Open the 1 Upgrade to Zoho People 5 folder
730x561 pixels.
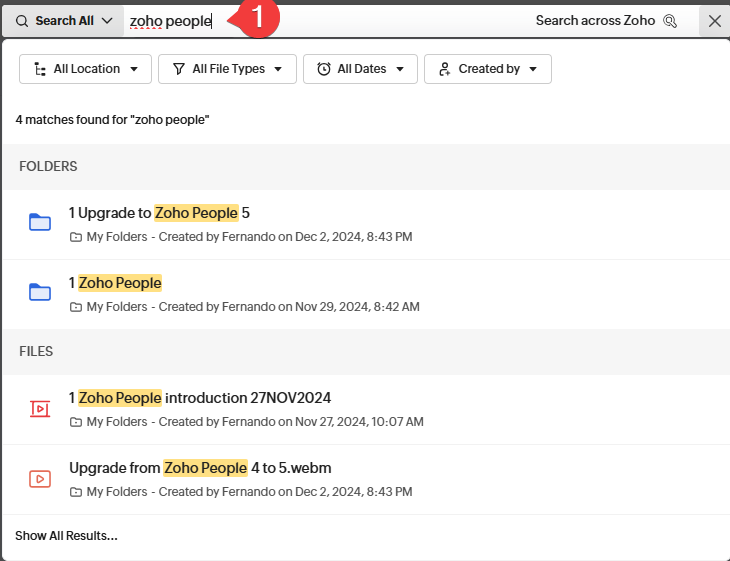pos(158,213)
